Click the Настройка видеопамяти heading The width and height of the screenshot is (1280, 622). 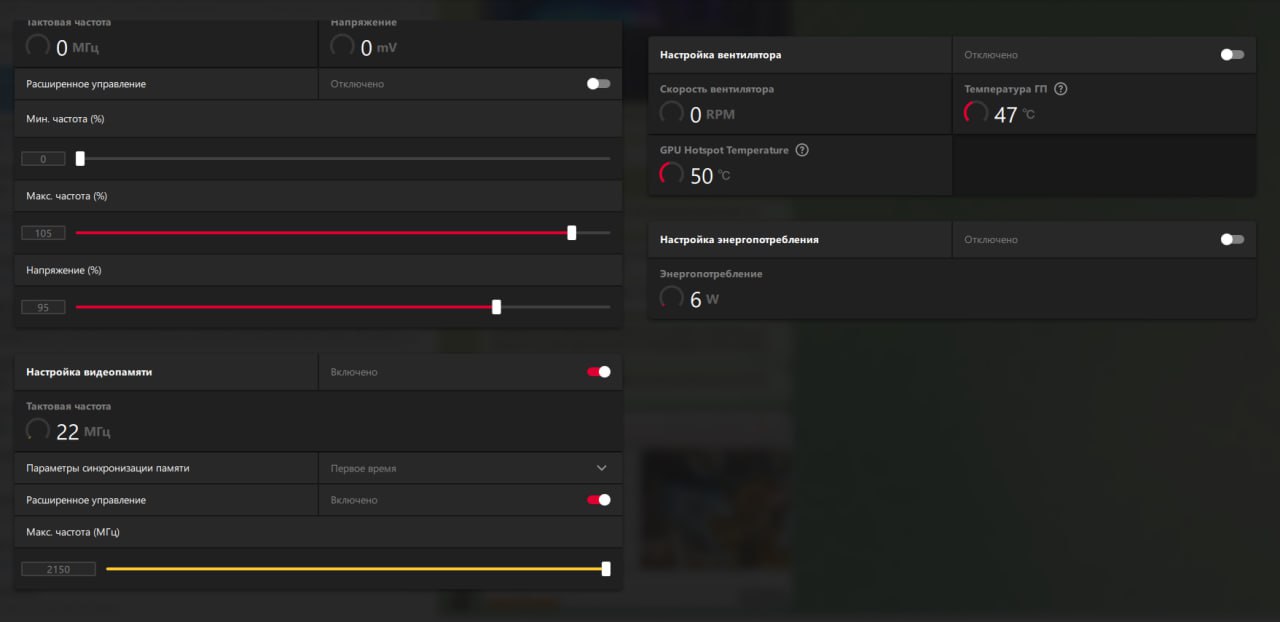pos(89,372)
